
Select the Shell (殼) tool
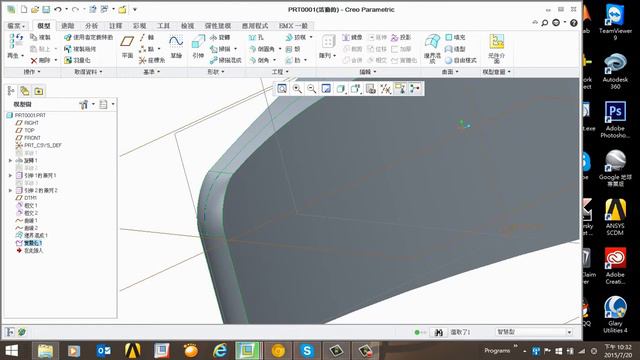pyautogui.click(x=293, y=49)
